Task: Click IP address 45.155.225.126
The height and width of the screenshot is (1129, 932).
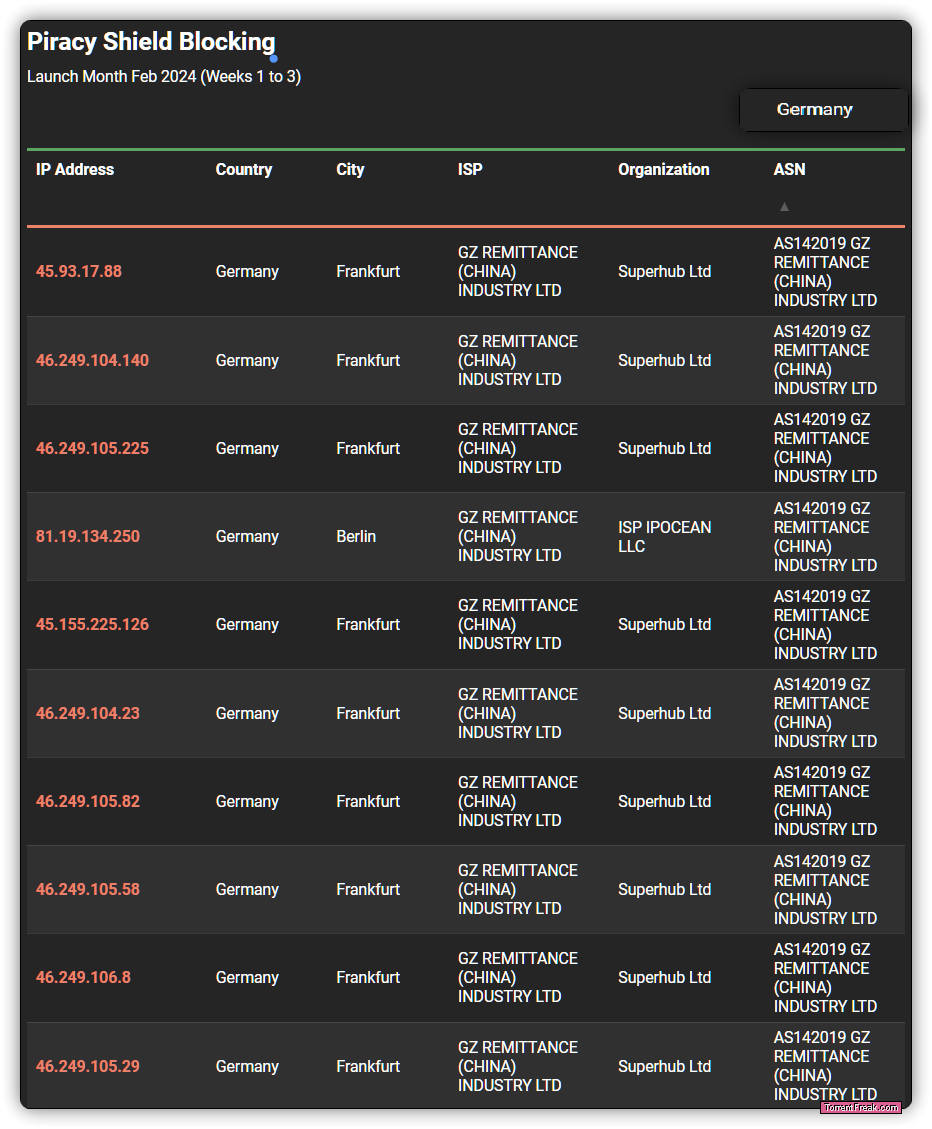Action: click(92, 624)
